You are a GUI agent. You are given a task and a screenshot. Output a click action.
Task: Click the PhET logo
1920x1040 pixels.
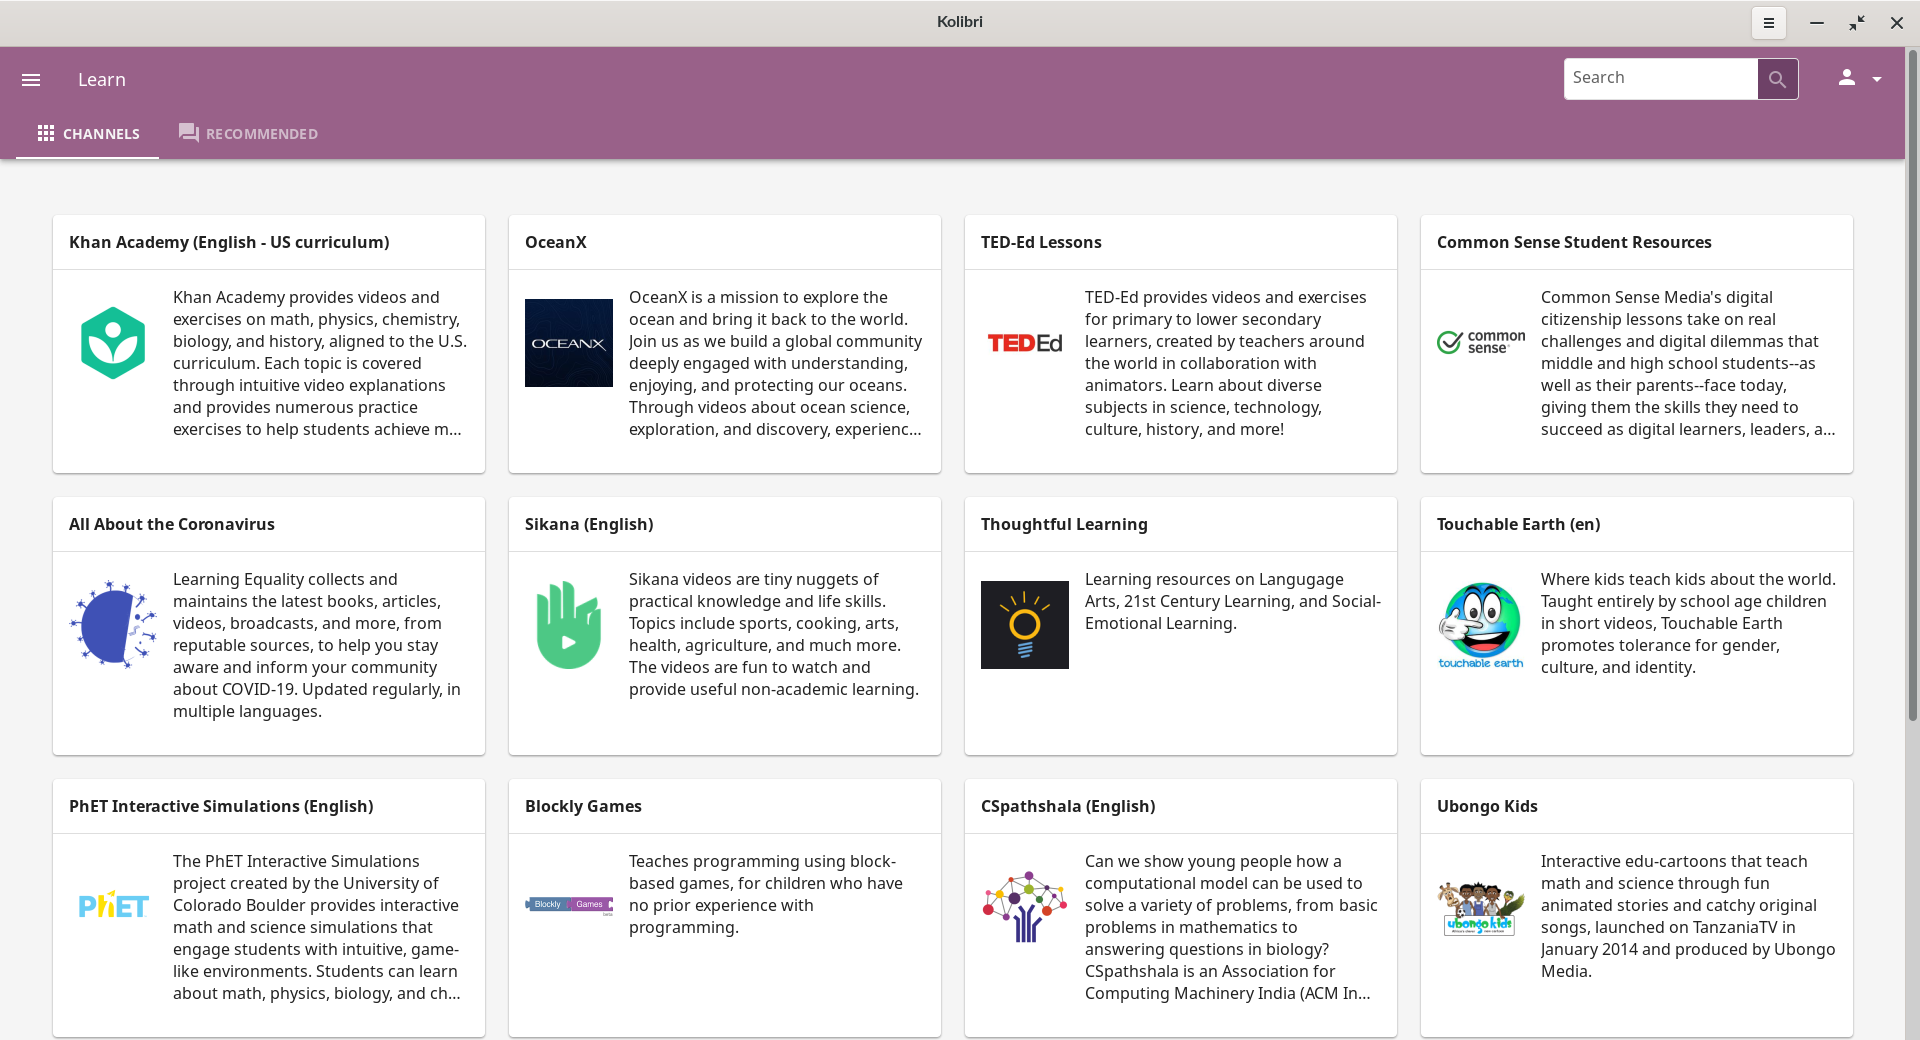click(113, 905)
